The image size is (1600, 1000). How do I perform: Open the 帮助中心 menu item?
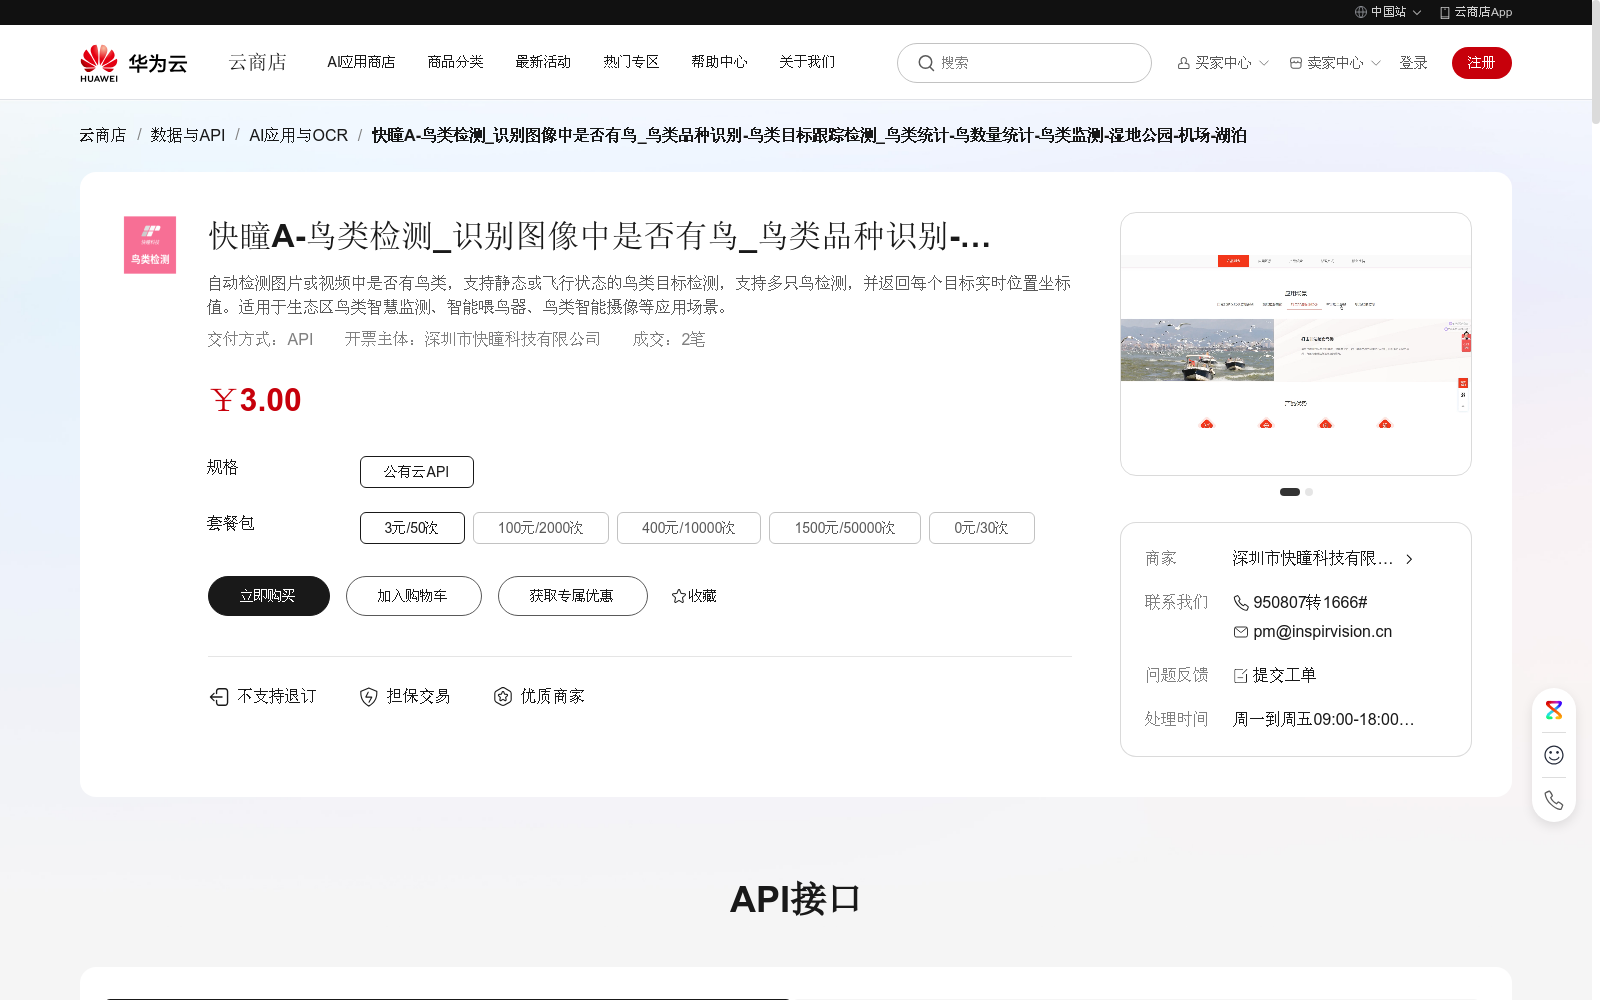click(719, 62)
